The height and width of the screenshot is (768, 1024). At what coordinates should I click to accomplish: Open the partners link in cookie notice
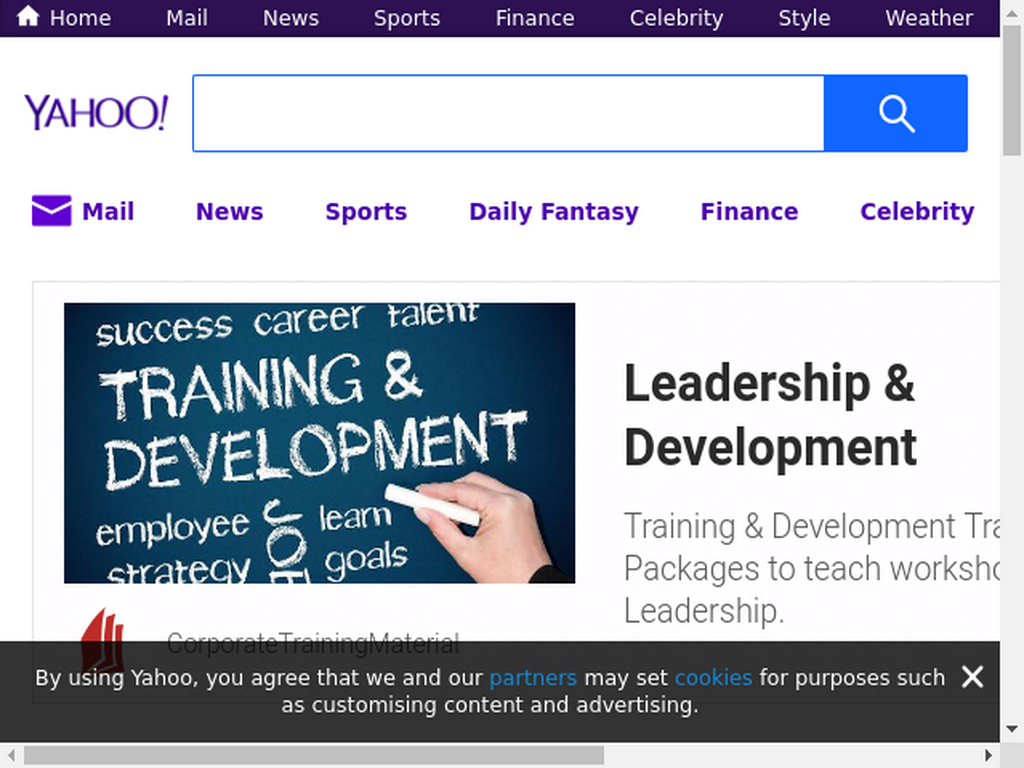click(x=533, y=678)
